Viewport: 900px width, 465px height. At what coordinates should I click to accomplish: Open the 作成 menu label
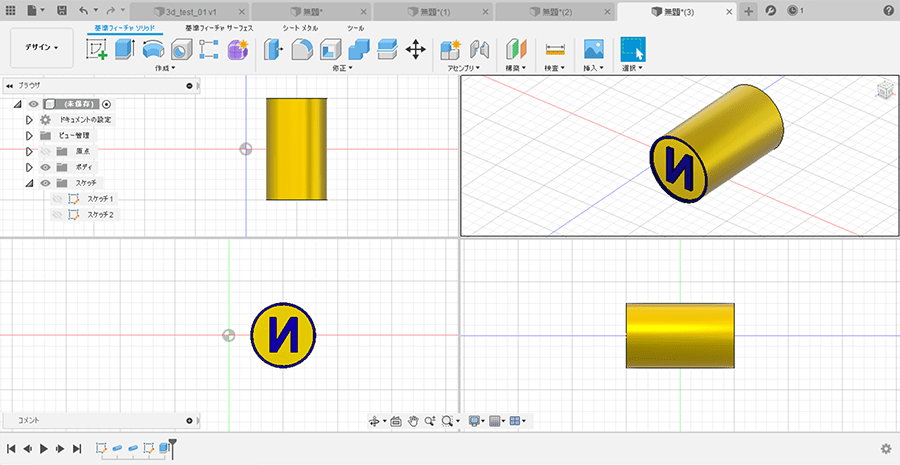(x=164, y=68)
